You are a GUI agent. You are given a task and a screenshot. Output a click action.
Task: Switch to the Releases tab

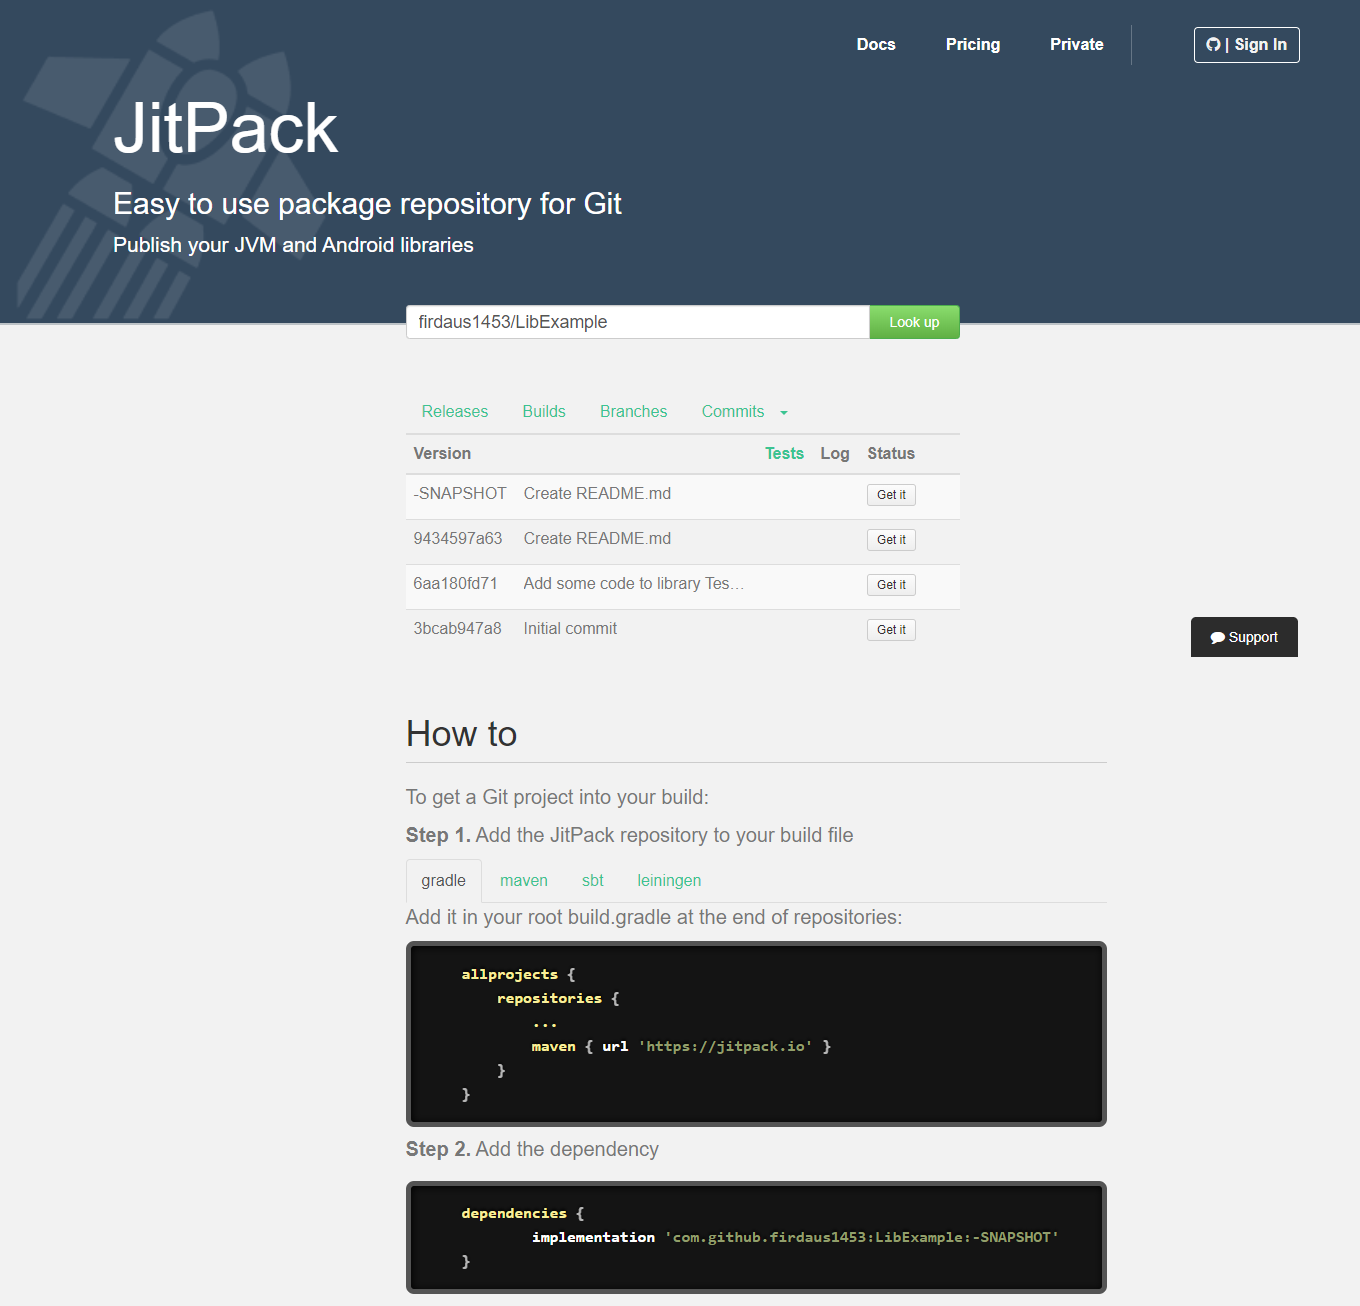tap(454, 411)
